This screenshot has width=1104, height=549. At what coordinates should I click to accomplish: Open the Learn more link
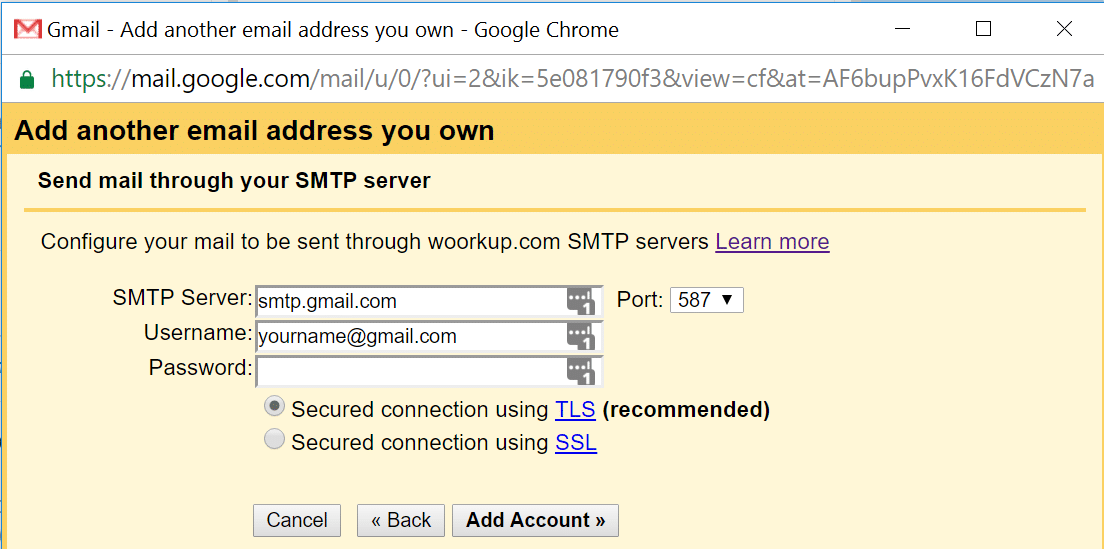772,242
